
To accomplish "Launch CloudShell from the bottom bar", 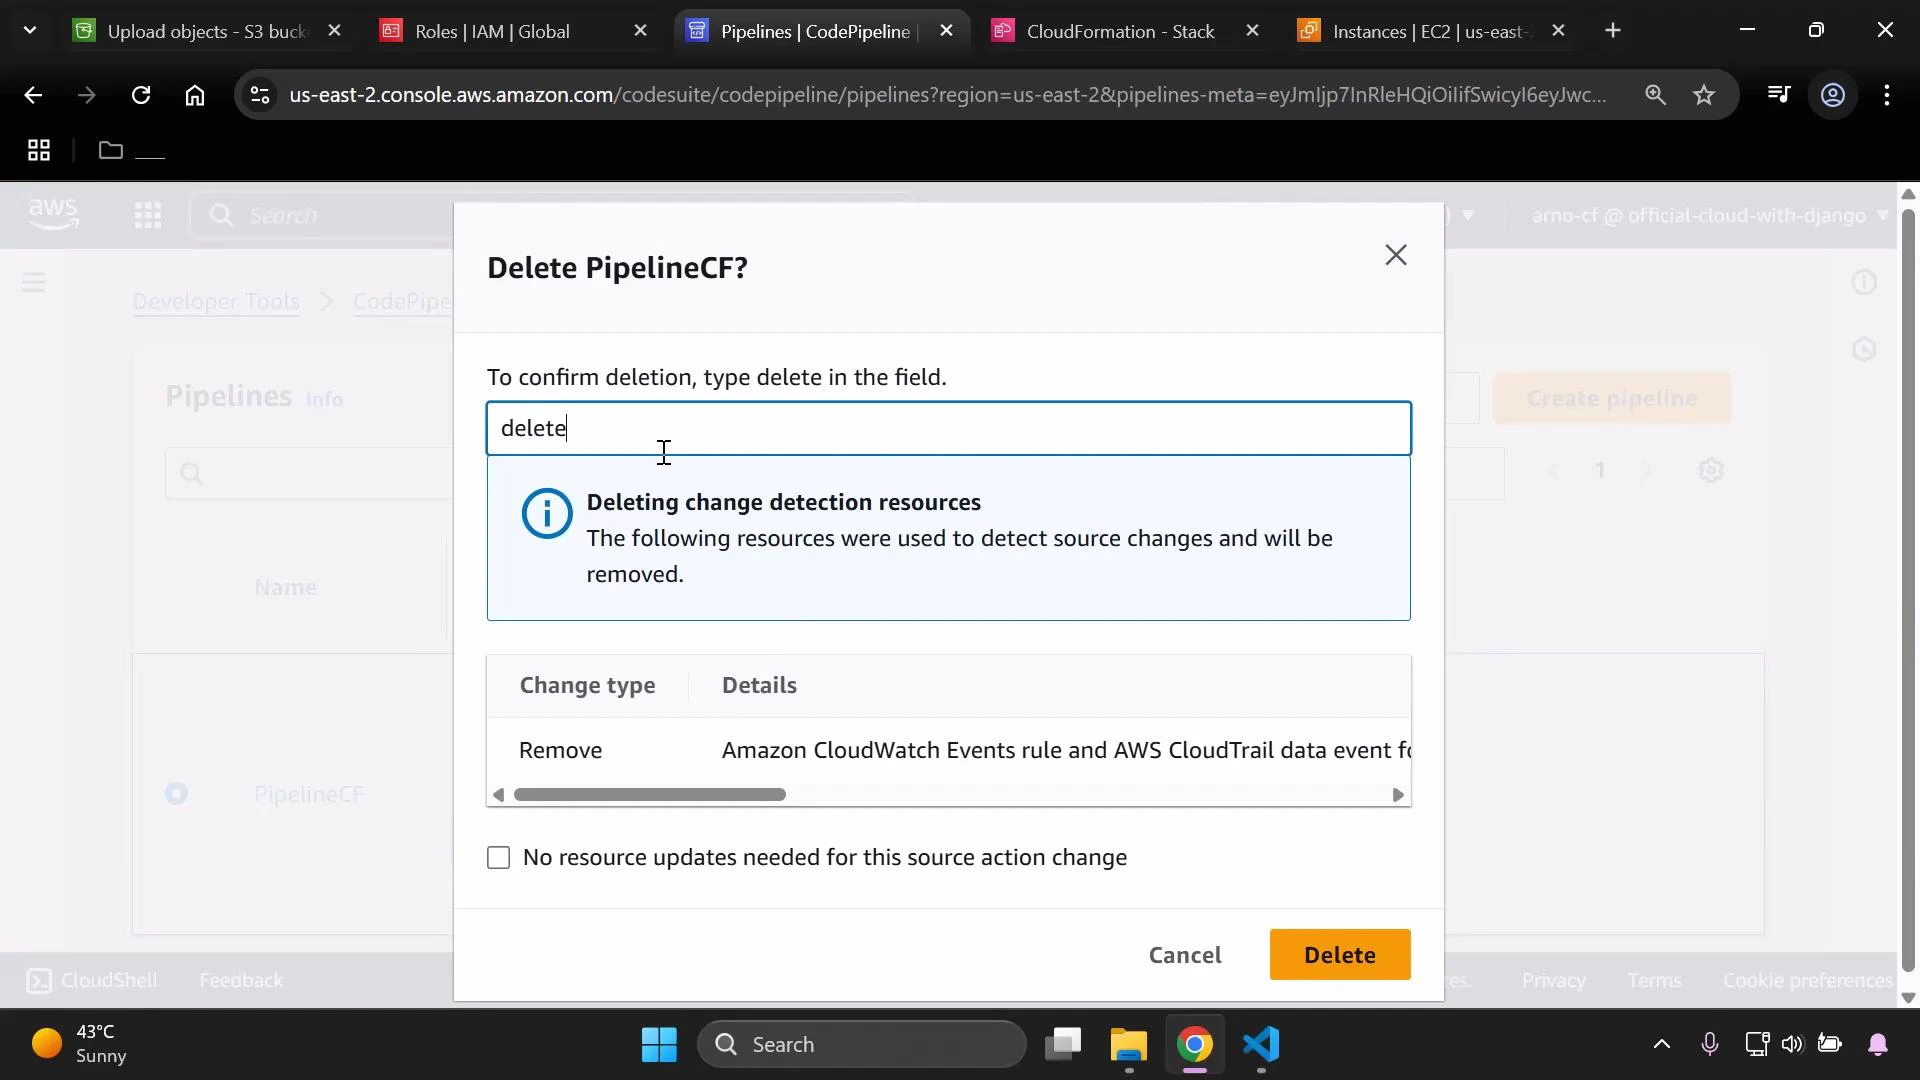I will (x=93, y=980).
